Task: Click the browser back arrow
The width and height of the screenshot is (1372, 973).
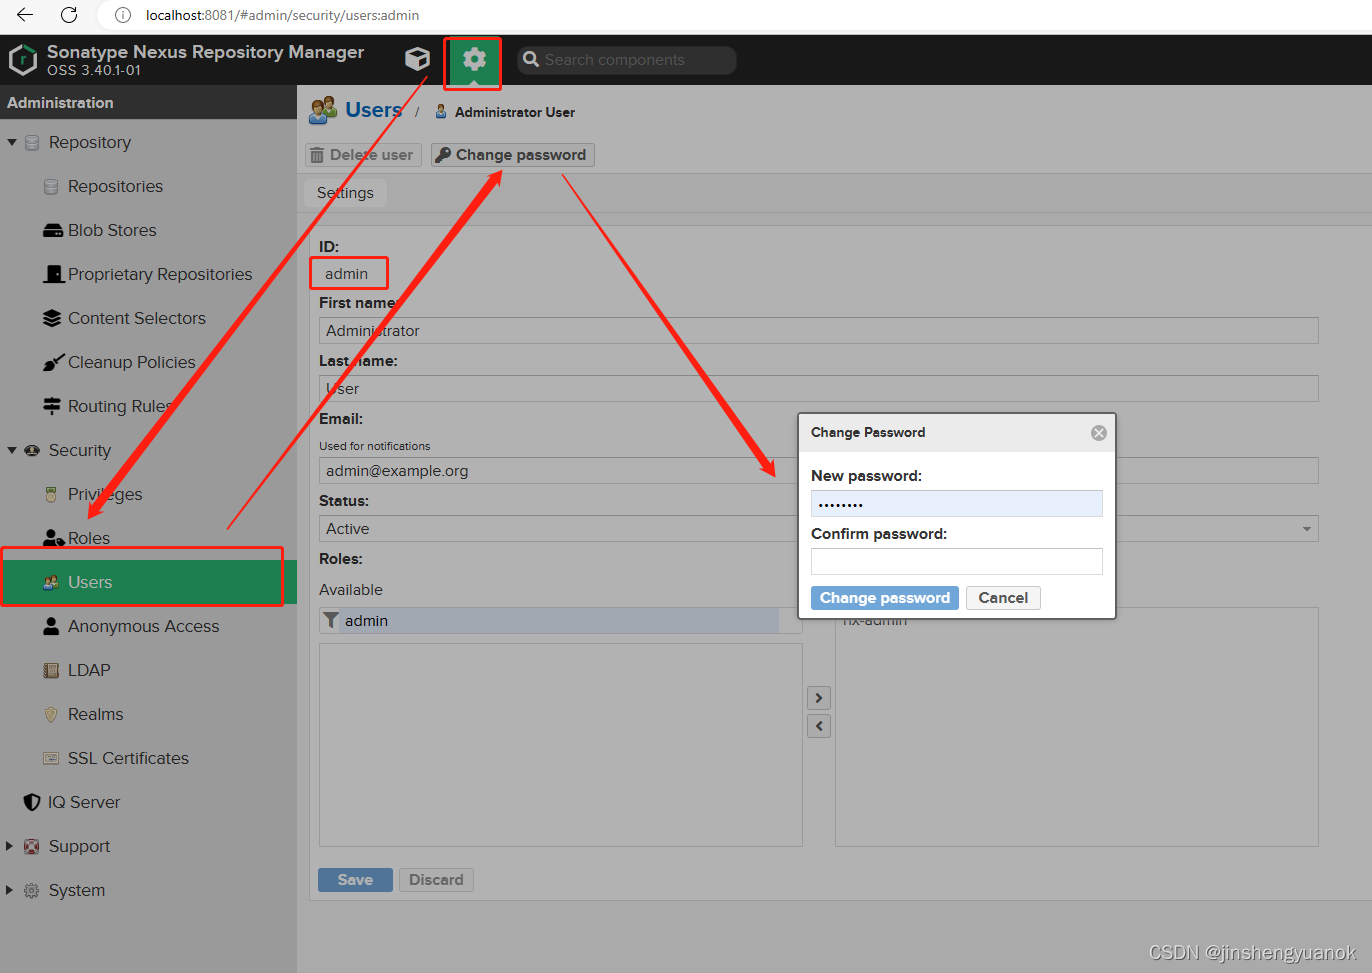Action: pos(25,15)
